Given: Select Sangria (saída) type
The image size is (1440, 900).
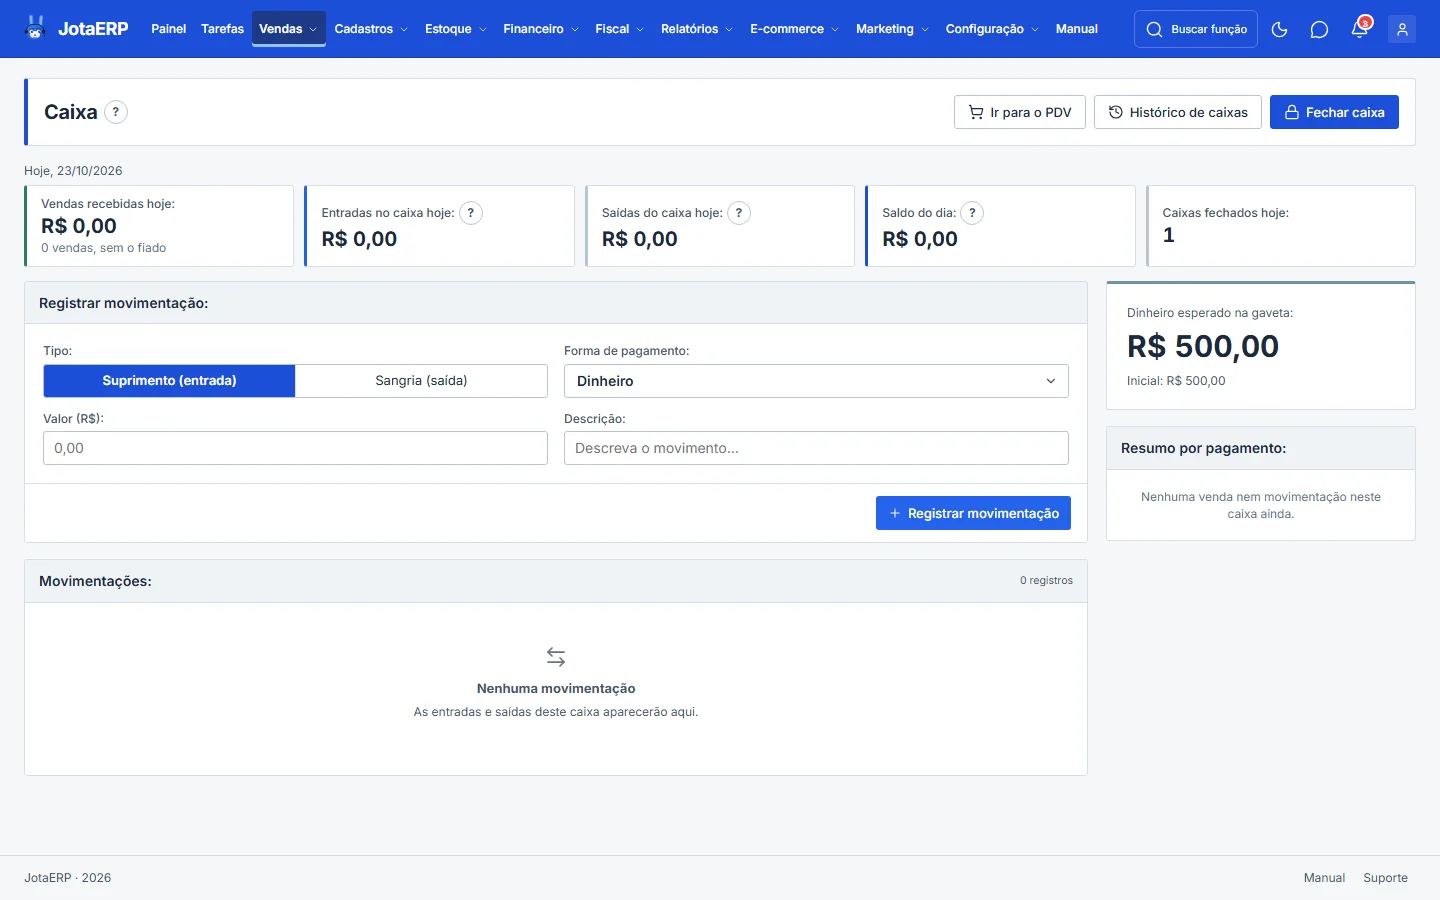Looking at the screenshot, I should [x=421, y=381].
